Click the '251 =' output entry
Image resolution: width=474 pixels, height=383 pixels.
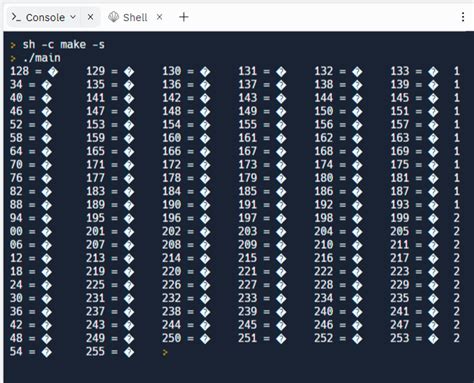click(262, 338)
